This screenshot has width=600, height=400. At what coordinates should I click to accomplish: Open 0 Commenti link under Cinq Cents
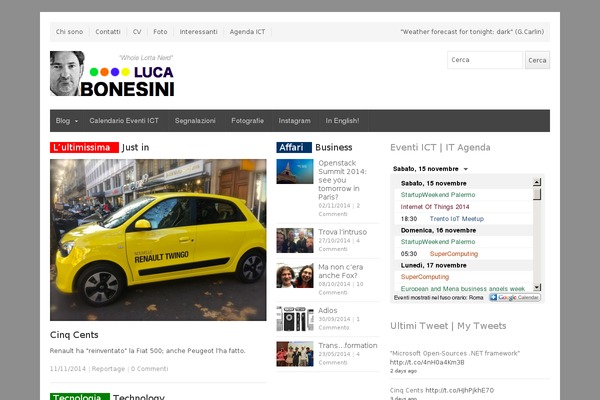tap(149, 369)
